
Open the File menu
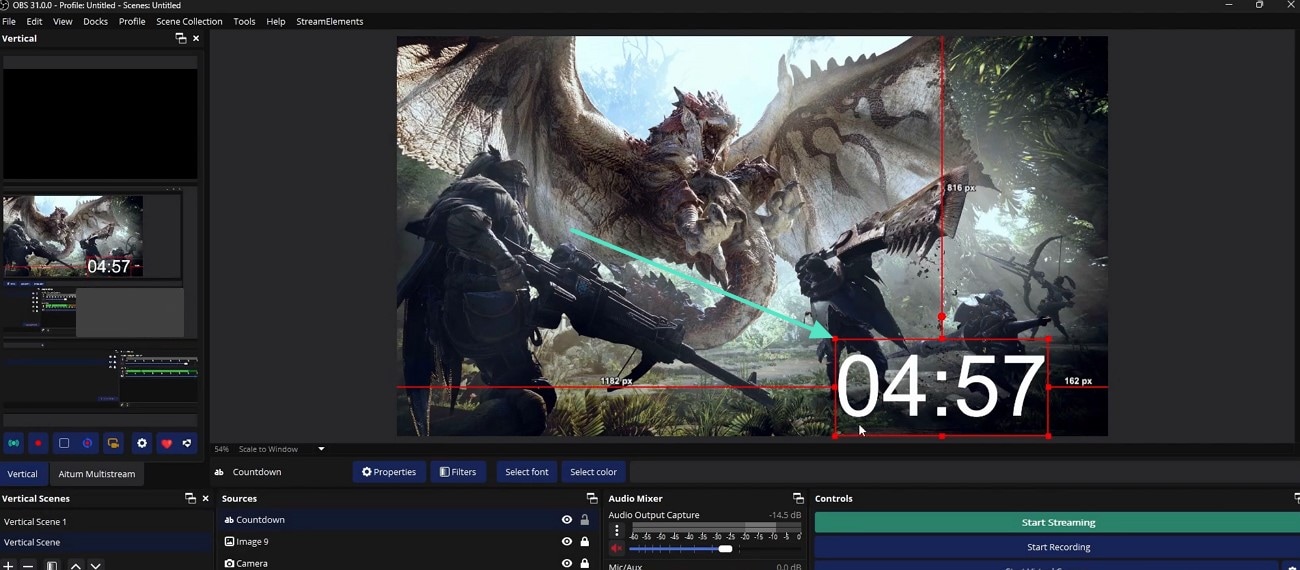[9, 21]
